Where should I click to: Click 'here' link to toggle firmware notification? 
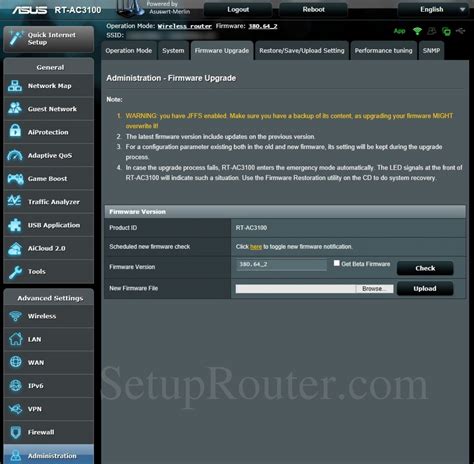click(256, 247)
